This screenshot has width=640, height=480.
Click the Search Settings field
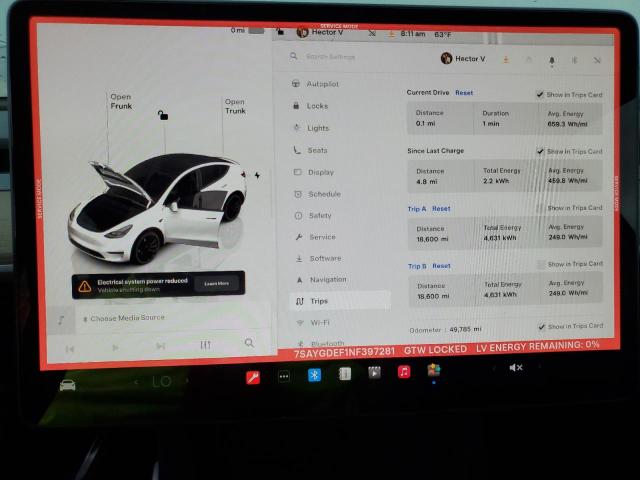[331, 57]
